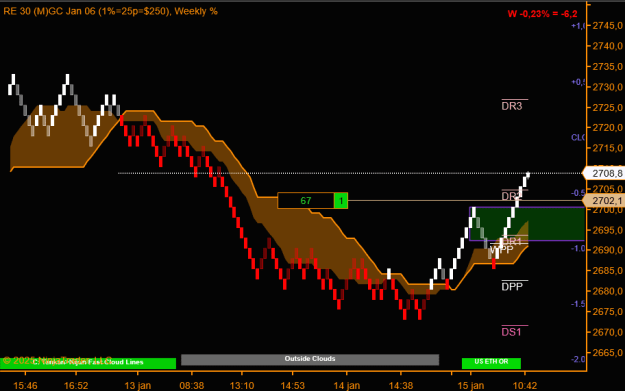This screenshot has height=391, width=625.
Task: Click the 15:46 time axis label
Action: (26, 385)
